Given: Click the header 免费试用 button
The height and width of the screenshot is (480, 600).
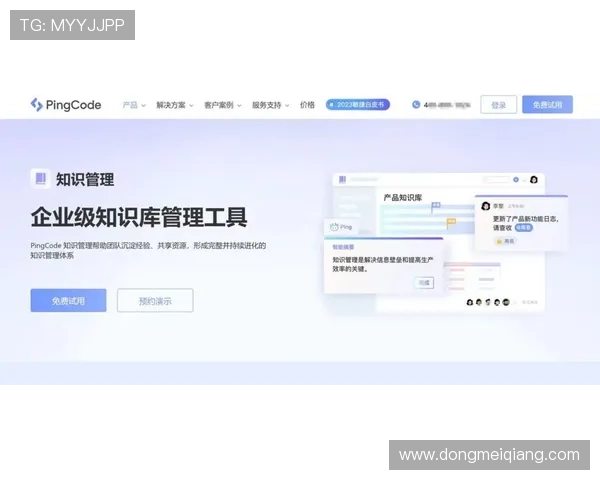Looking at the screenshot, I should pyautogui.click(x=548, y=104).
